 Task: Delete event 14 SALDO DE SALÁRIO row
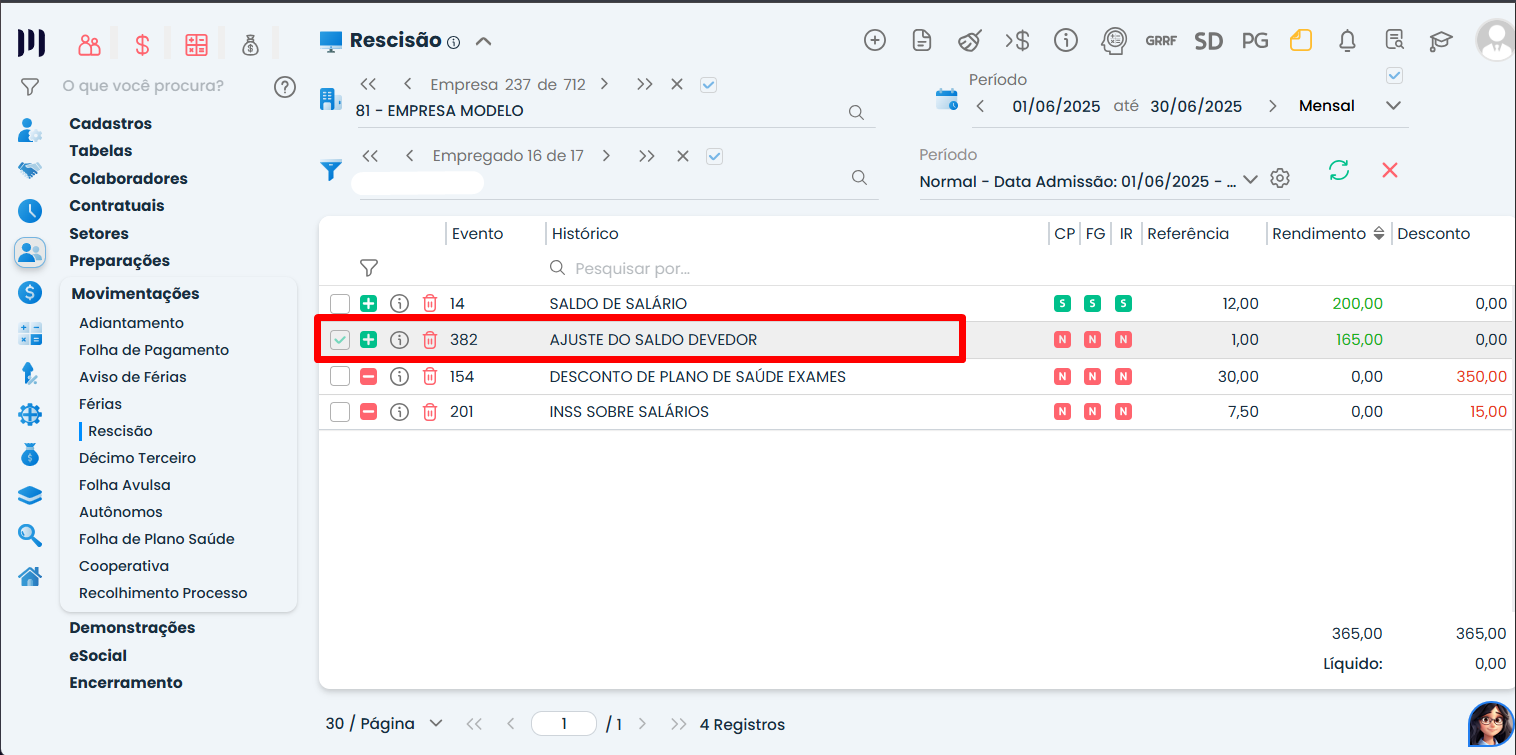pos(430,303)
